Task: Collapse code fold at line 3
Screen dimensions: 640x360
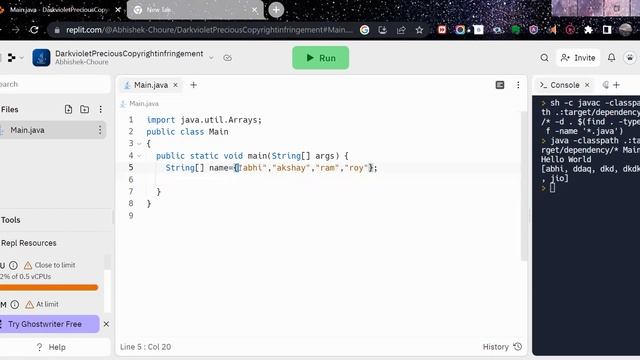Action: [139, 144]
